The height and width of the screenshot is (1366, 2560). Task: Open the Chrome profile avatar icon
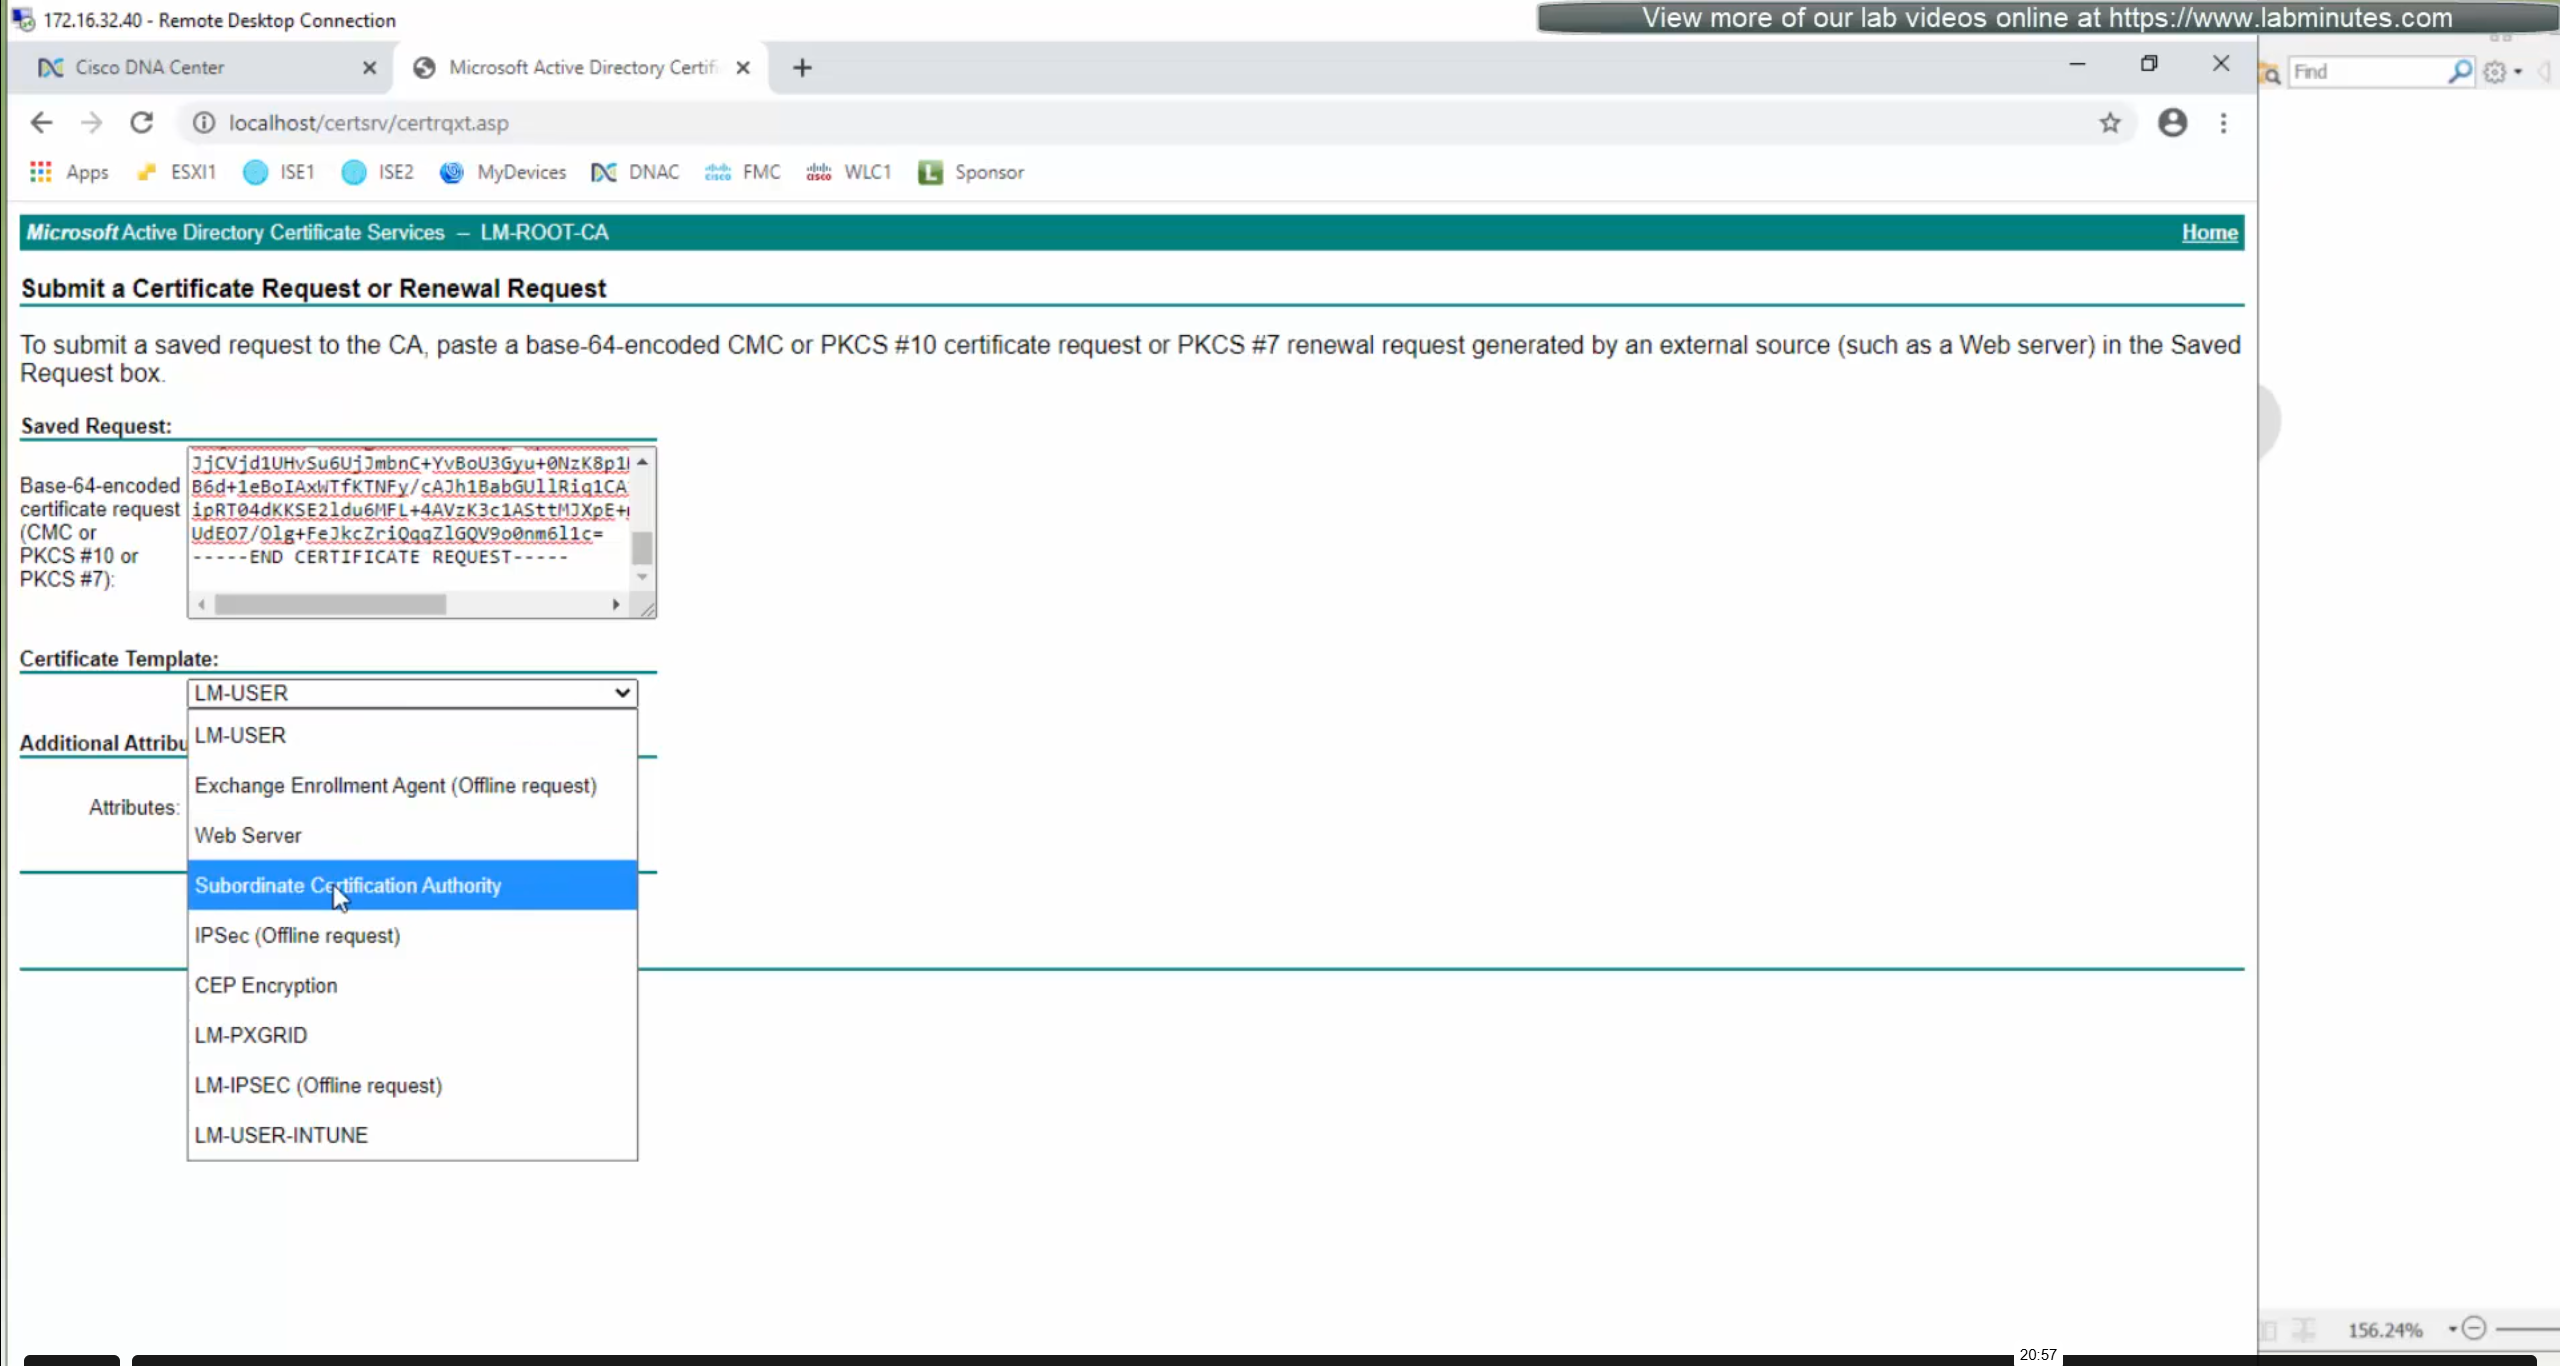2172,123
